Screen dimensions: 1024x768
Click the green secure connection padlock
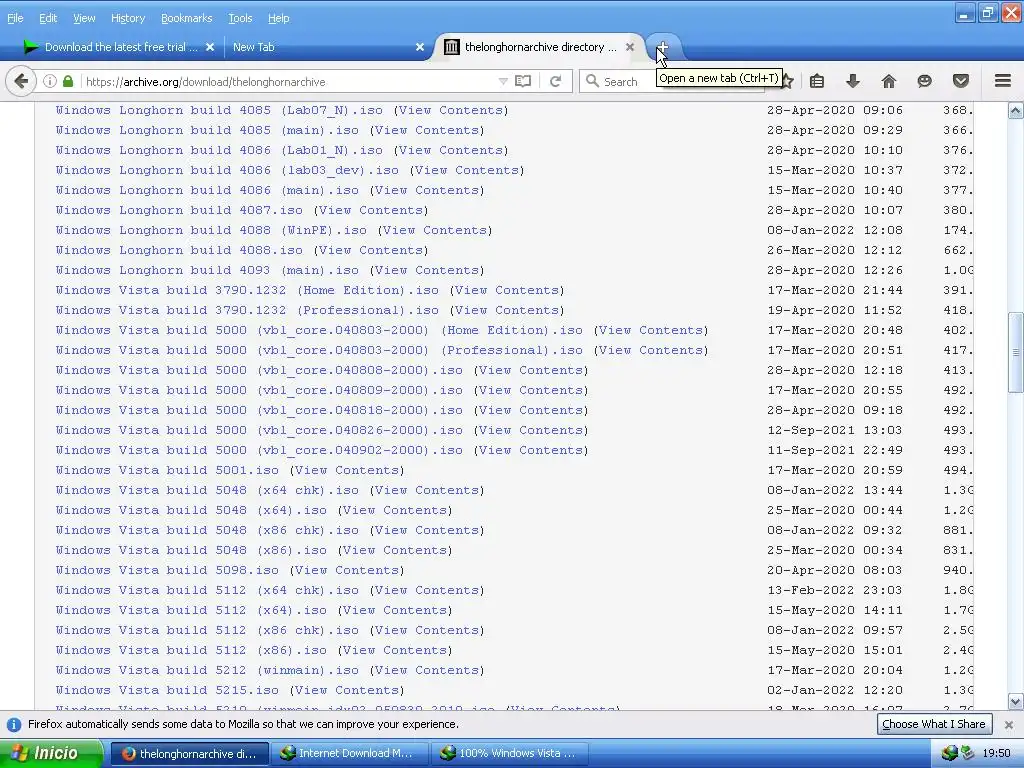(68, 82)
